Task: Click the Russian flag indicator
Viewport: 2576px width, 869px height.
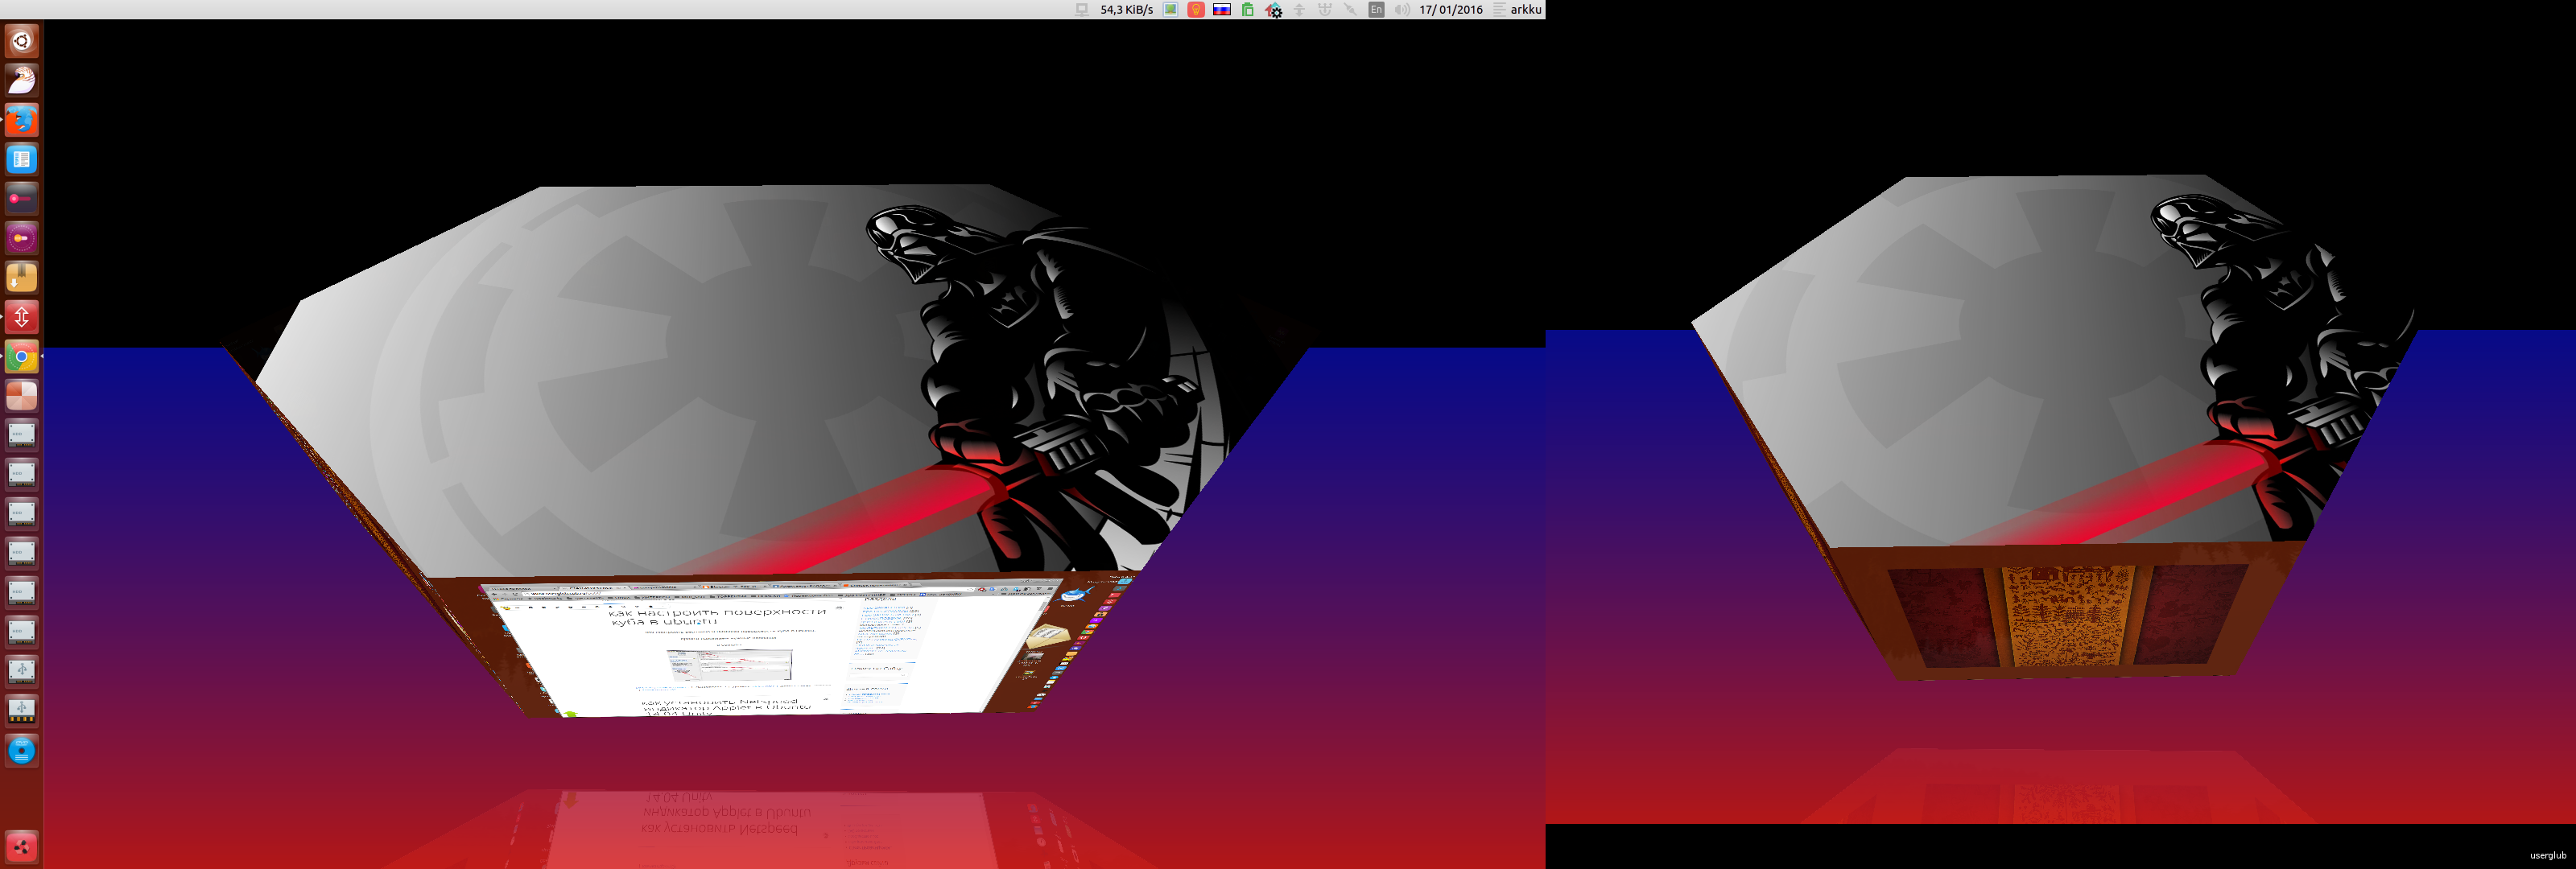Action: pyautogui.click(x=1222, y=9)
